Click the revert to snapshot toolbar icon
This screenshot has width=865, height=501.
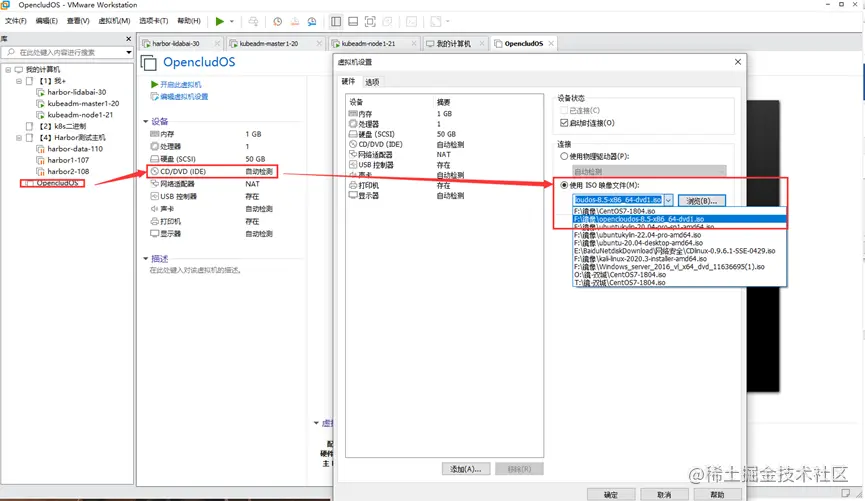[295, 22]
